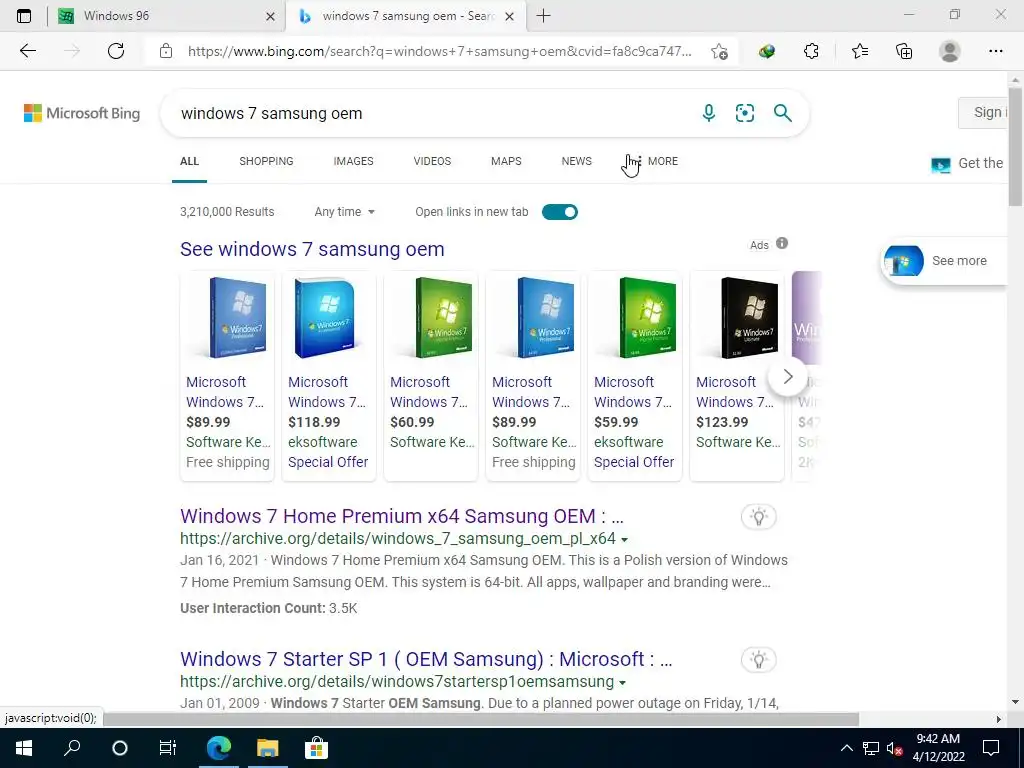Click lightbulb icon beside Home Premium result
This screenshot has height=768, width=1024.
[759, 517]
